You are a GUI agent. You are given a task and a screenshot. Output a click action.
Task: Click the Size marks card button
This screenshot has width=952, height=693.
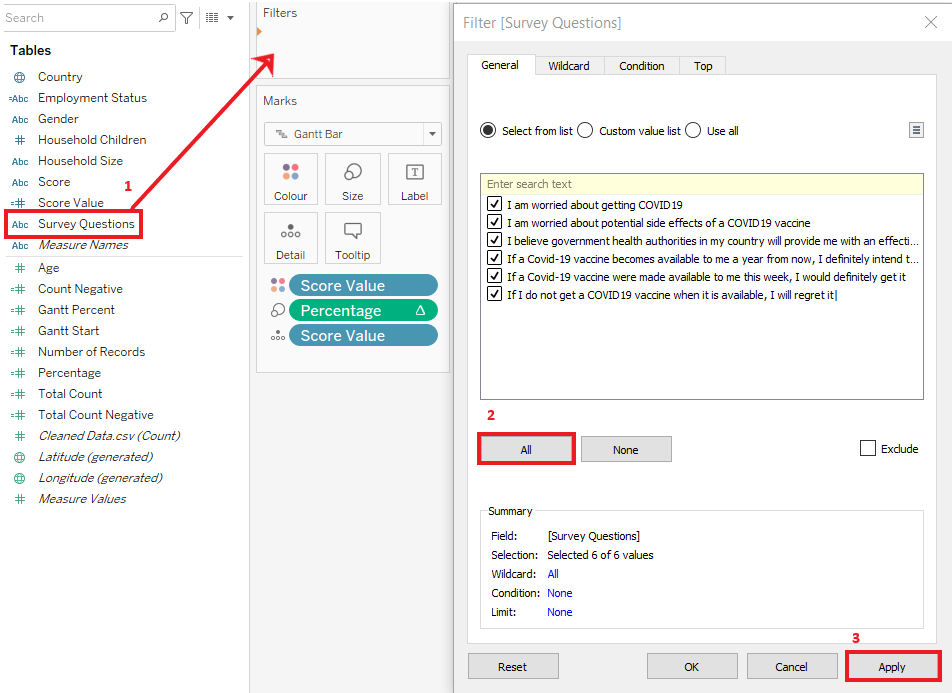click(353, 180)
